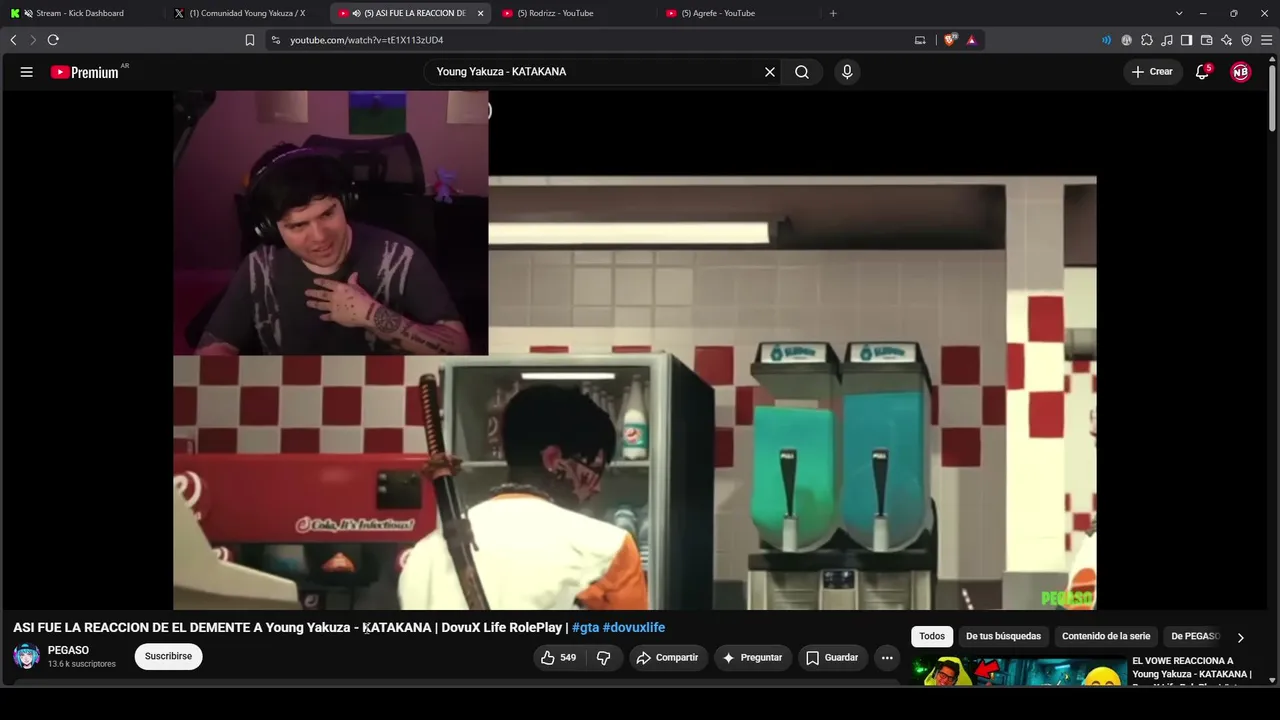Viewport: 1280px width, 720px height.
Task: Open the Leo AI sparkle icon
Action: [1226, 40]
